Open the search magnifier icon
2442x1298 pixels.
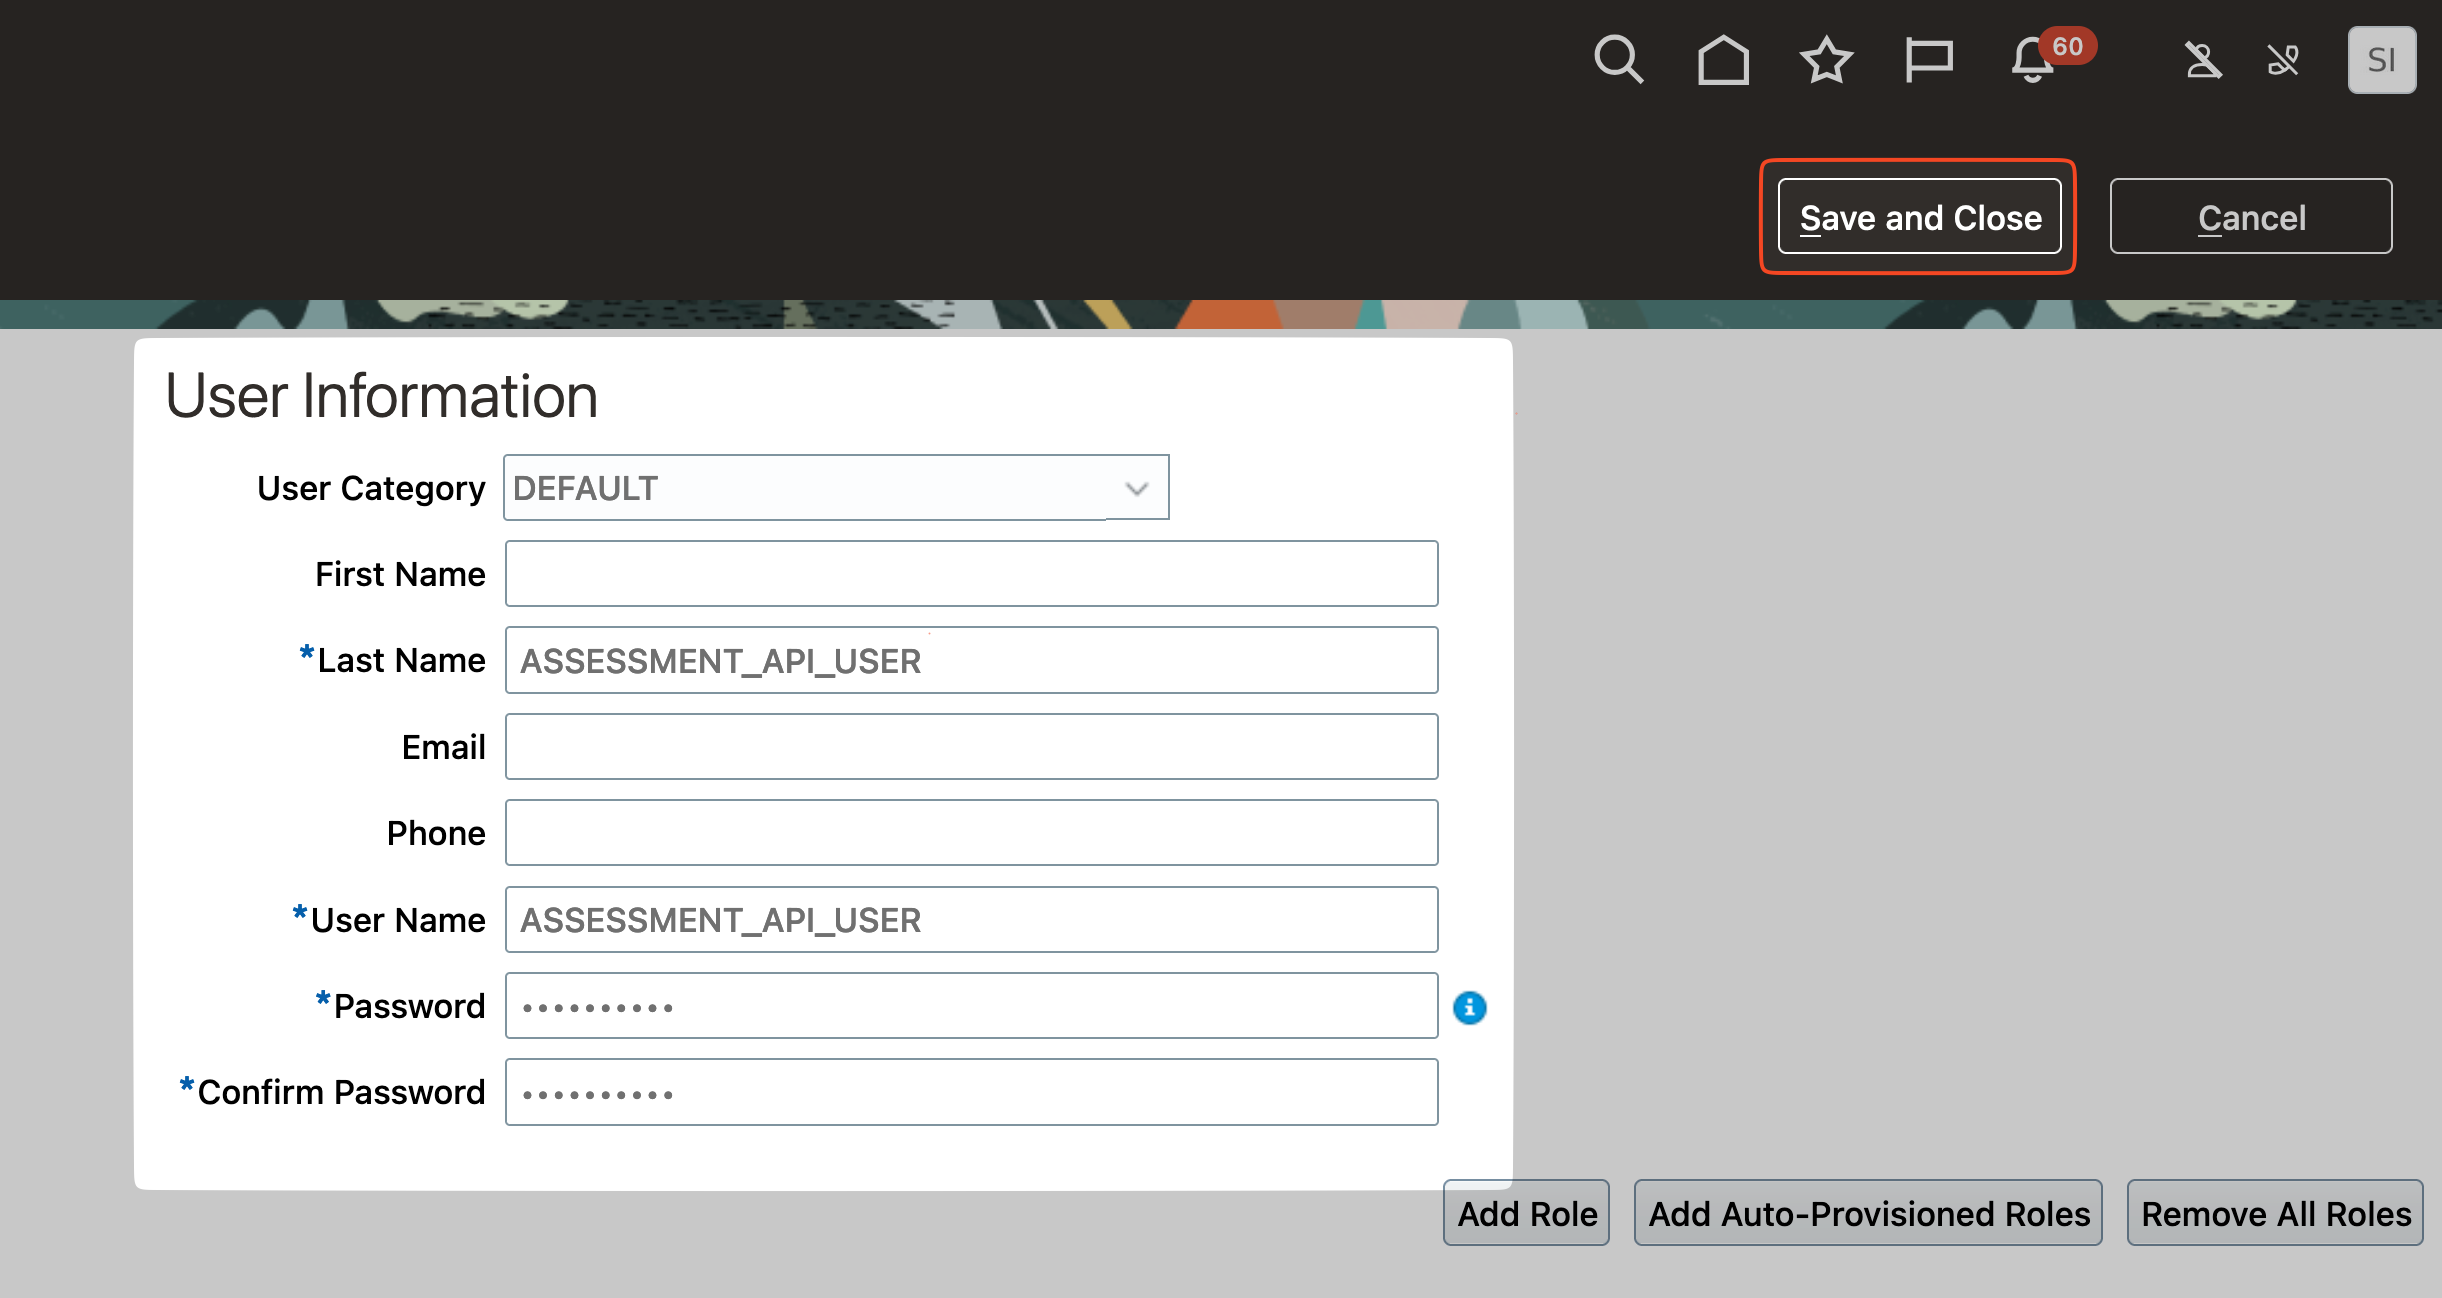tap(1617, 60)
